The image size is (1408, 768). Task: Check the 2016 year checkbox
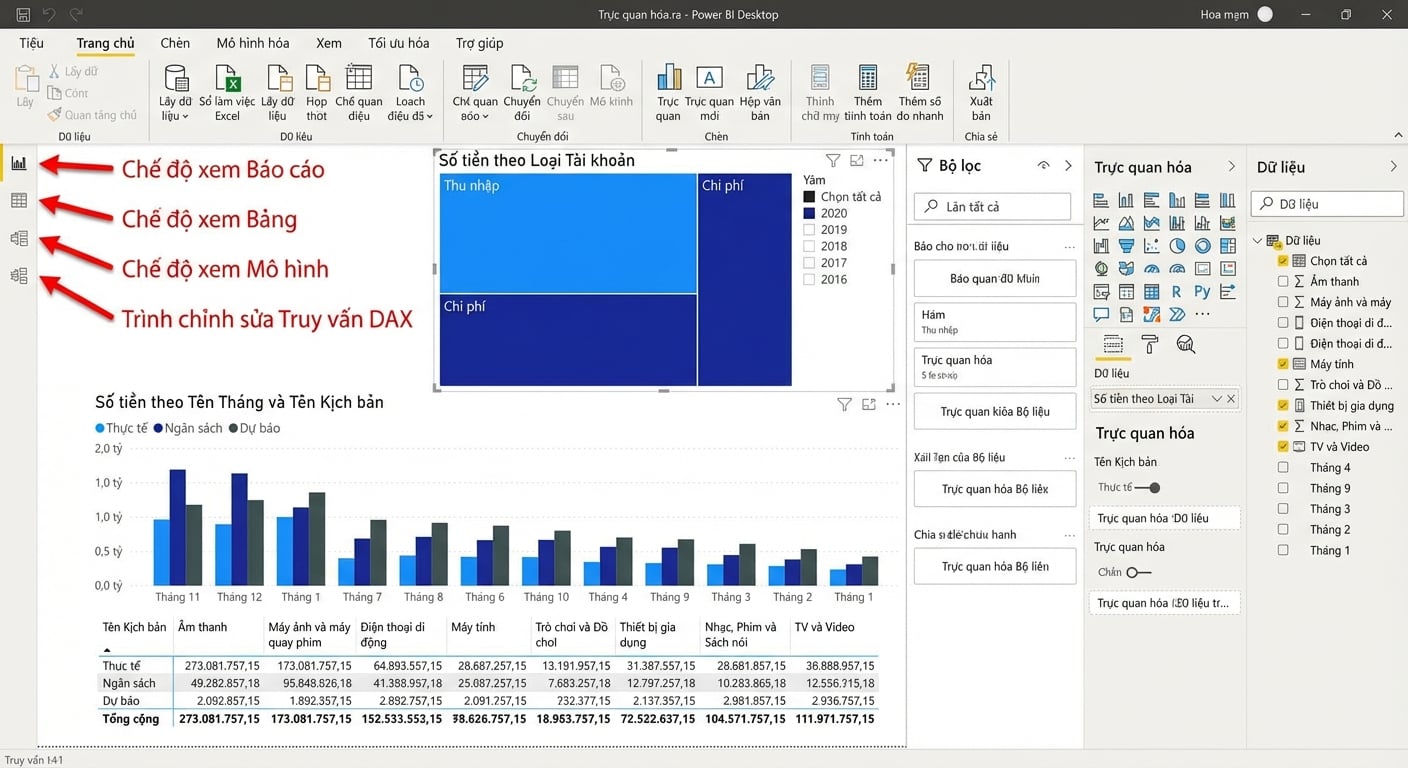pos(809,280)
